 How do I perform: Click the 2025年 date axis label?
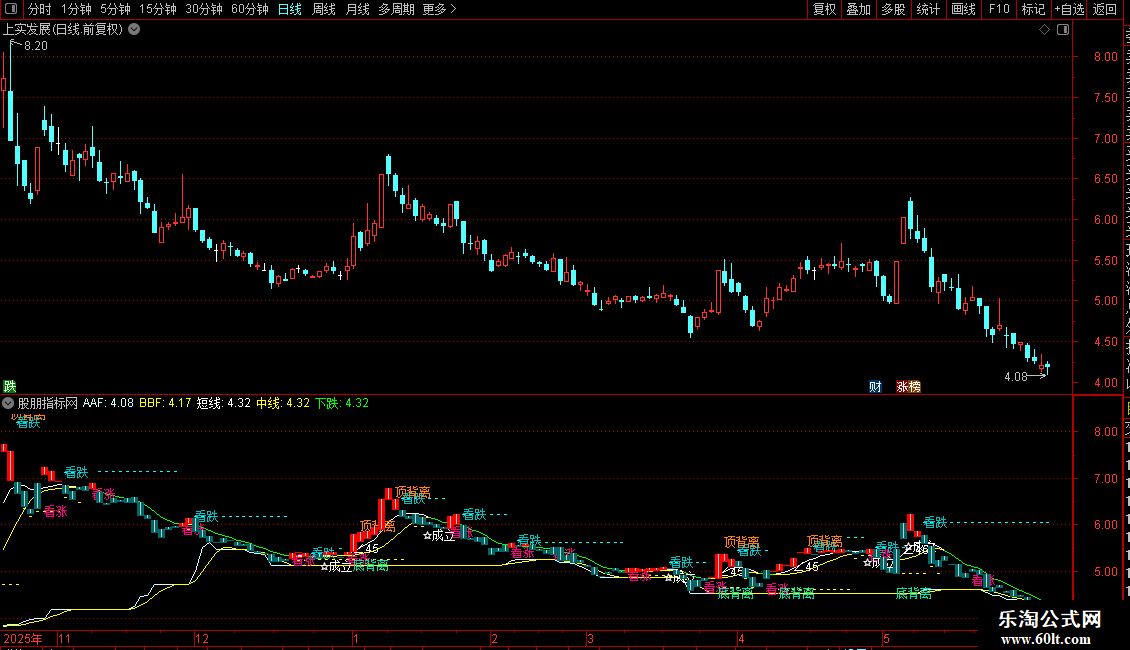pyautogui.click(x=23, y=638)
